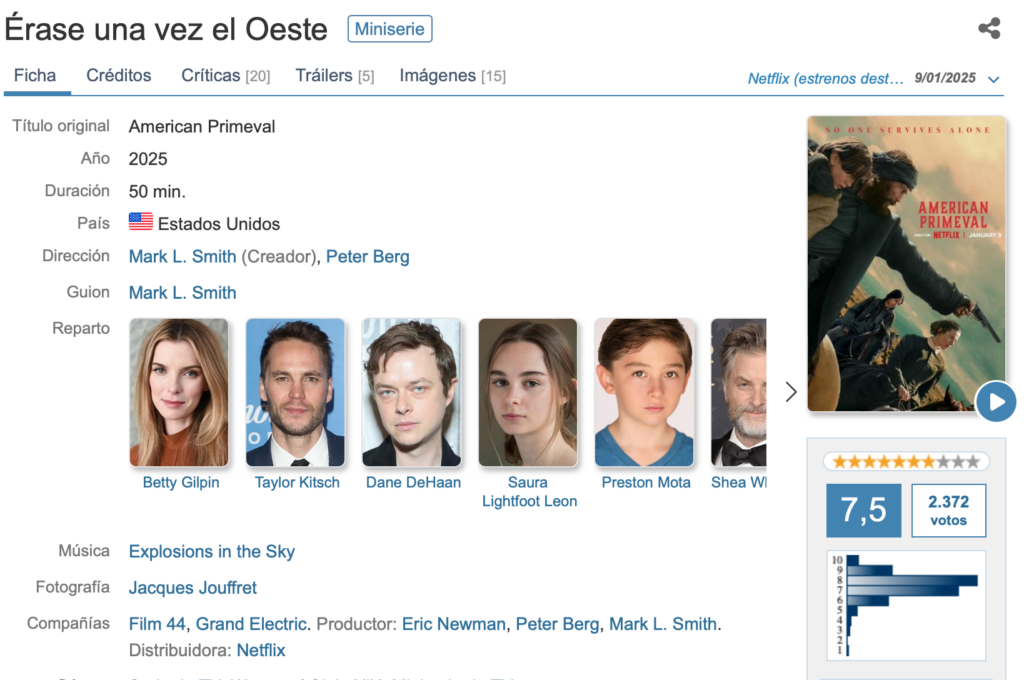
Task: Click Taylor Kitsch's portrait
Action: [296, 392]
